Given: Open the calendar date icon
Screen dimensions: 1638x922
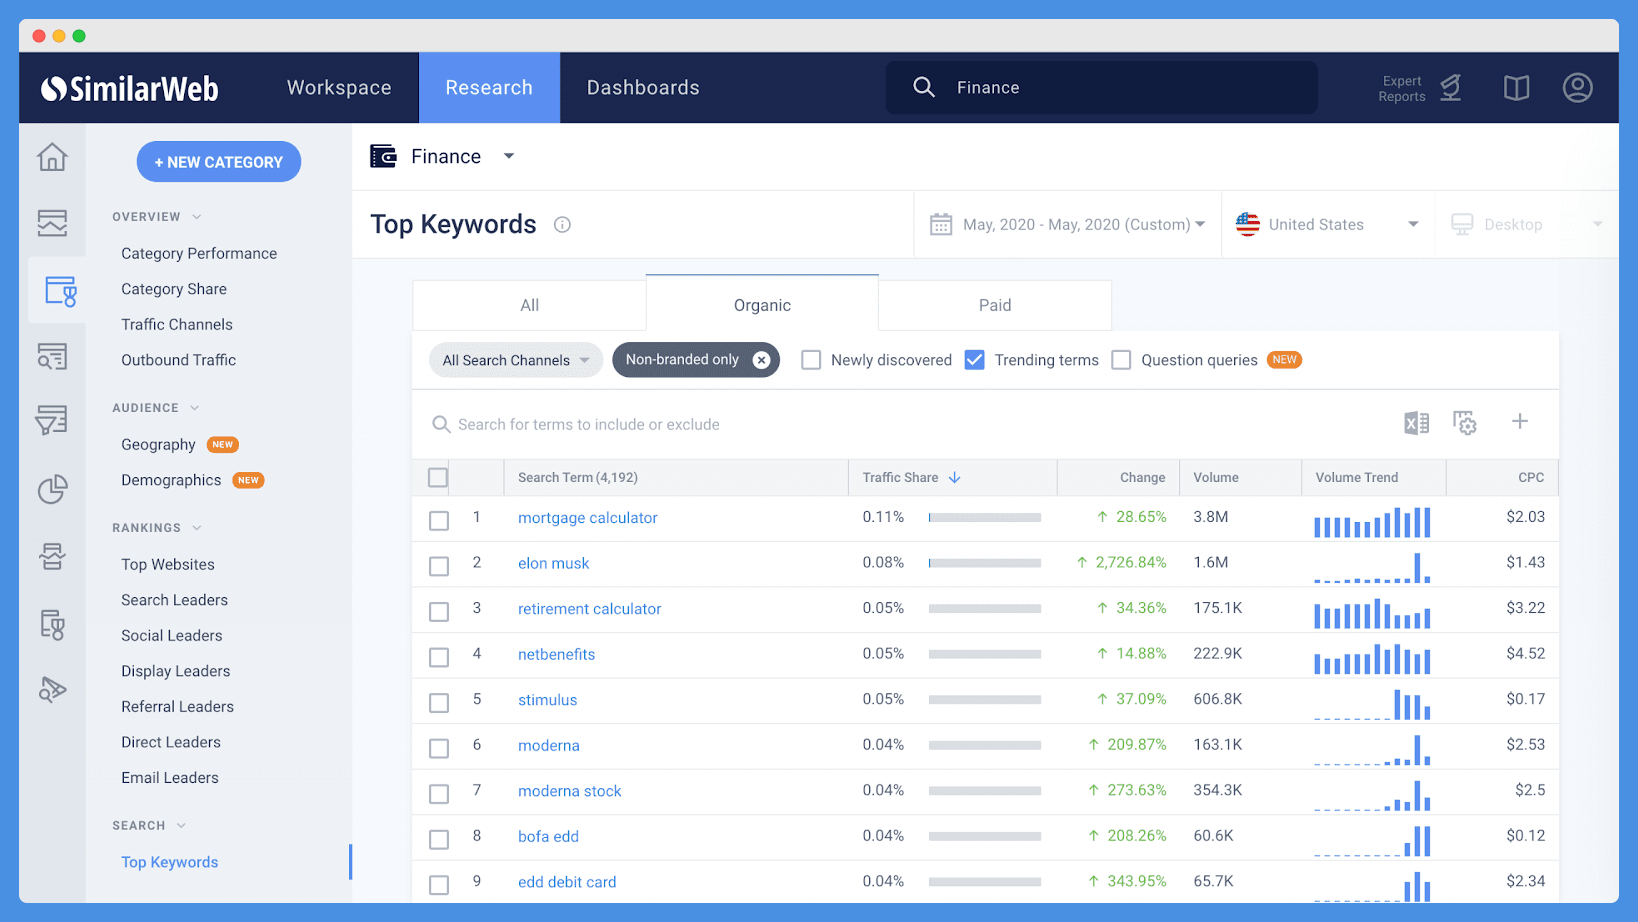Looking at the screenshot, I should point(941,224).
